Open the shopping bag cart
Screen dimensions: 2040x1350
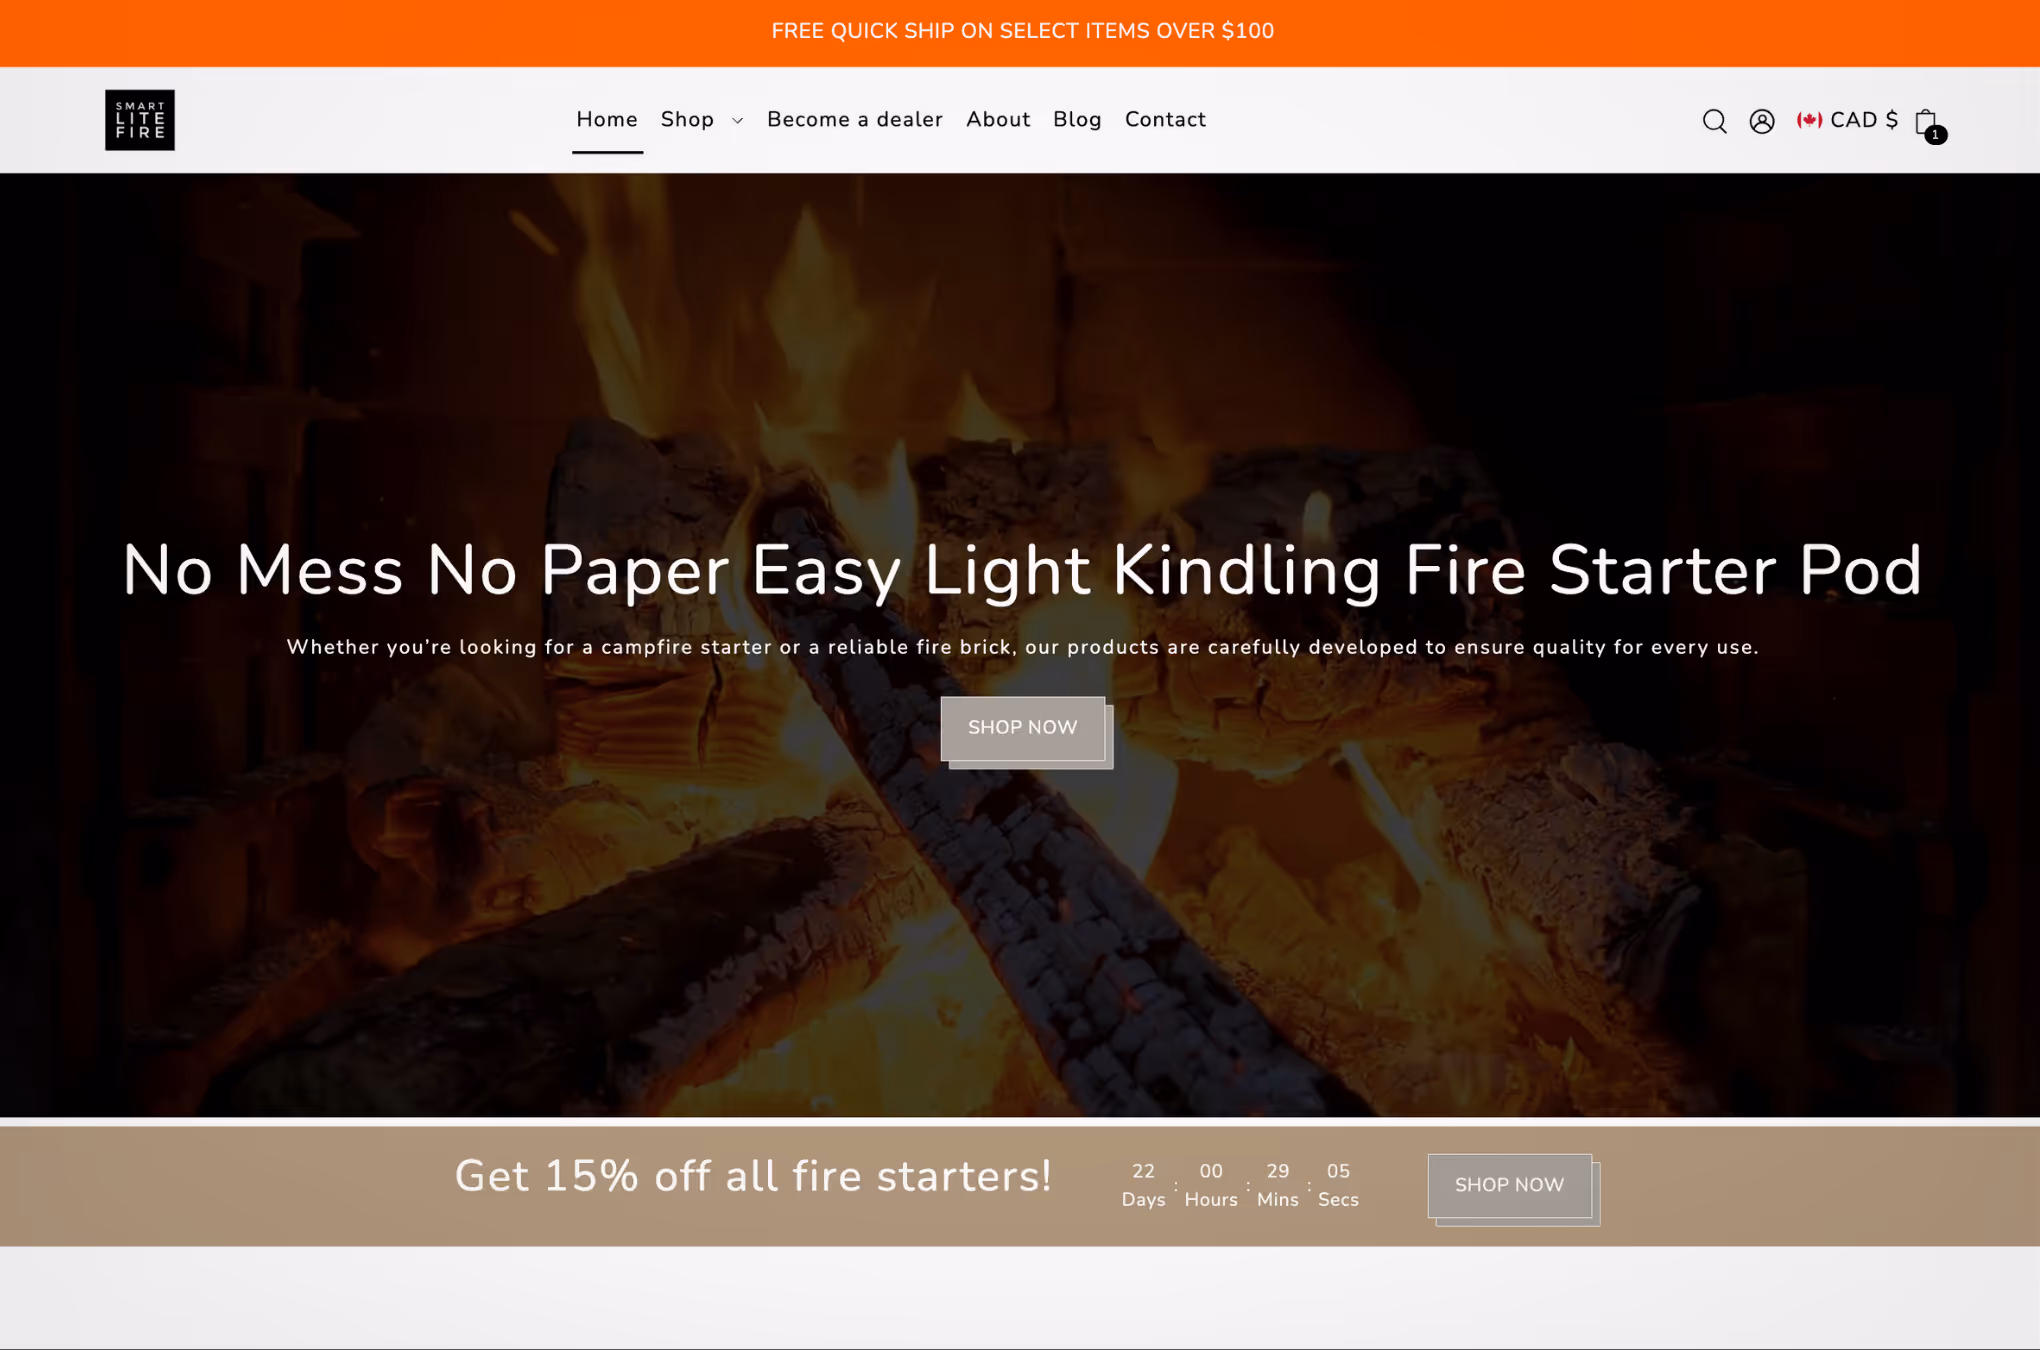click(x=1926, y=122)
